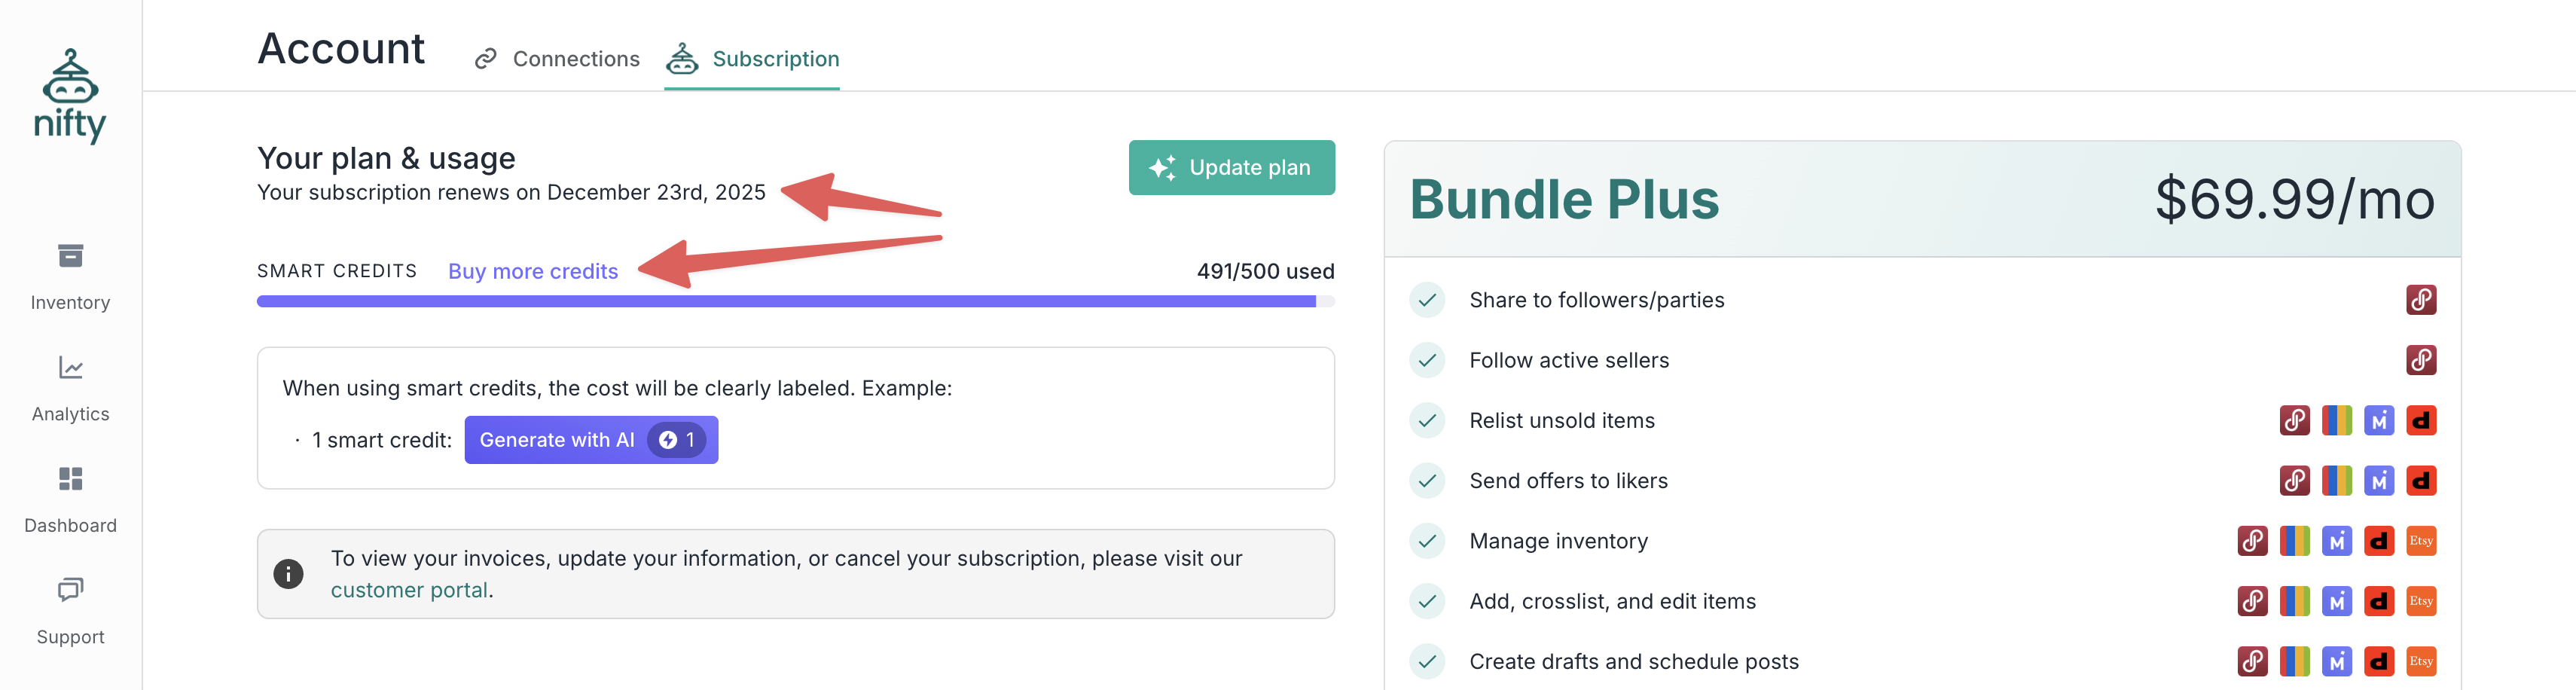Click Mercari icon on Relist unsold items row

pos(2378,421)
